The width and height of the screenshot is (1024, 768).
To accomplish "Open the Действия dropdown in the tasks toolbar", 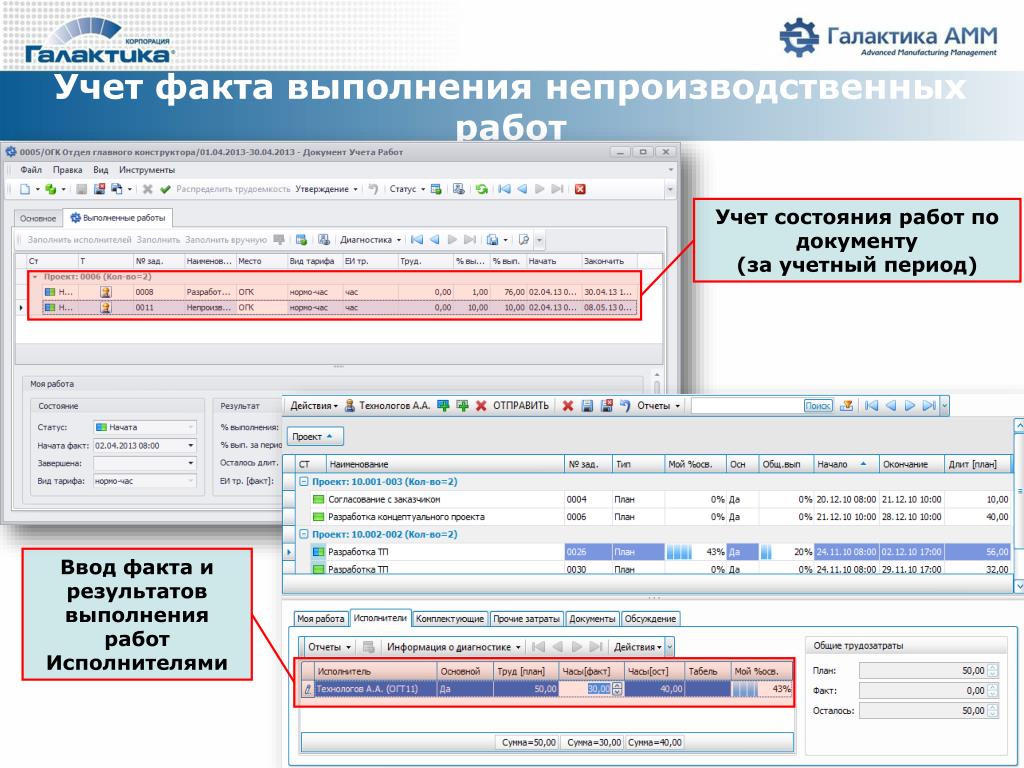I will point(313,406).
